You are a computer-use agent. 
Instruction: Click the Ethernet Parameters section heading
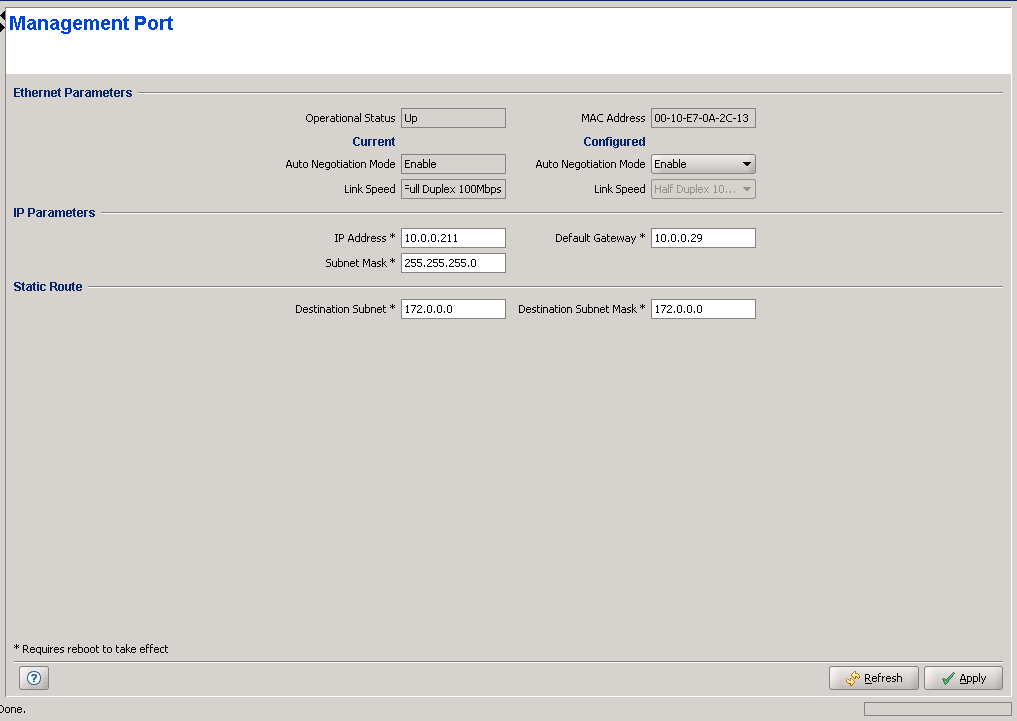[73, 93]
